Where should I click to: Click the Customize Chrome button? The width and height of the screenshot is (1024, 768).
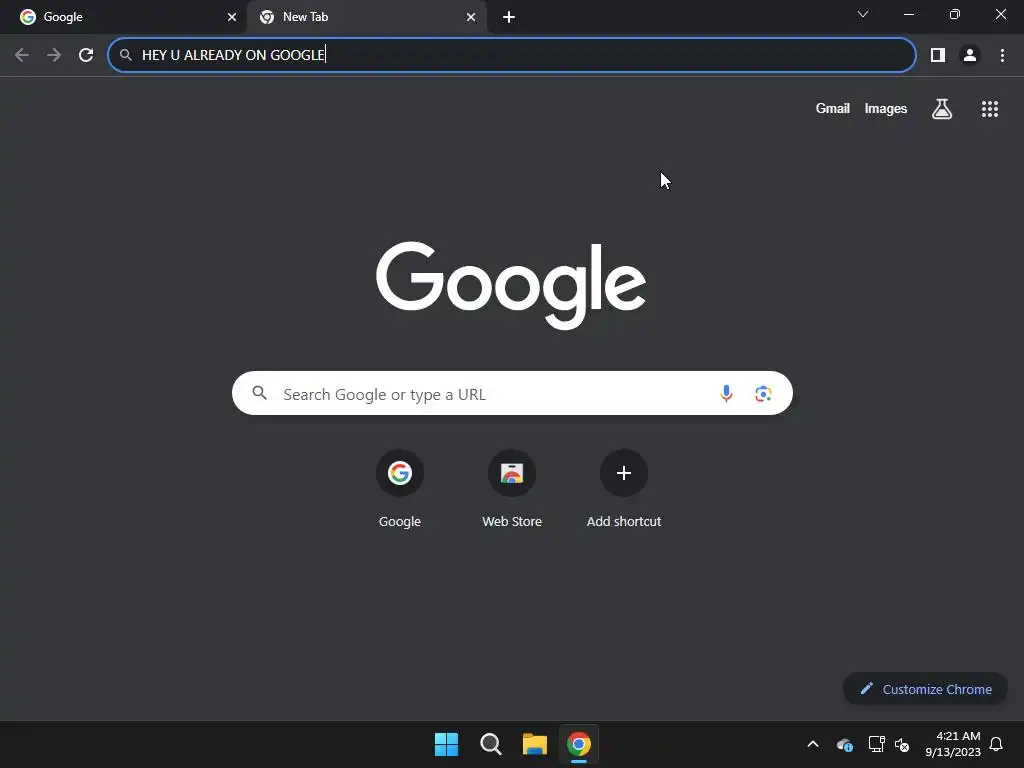pos(925,689)
